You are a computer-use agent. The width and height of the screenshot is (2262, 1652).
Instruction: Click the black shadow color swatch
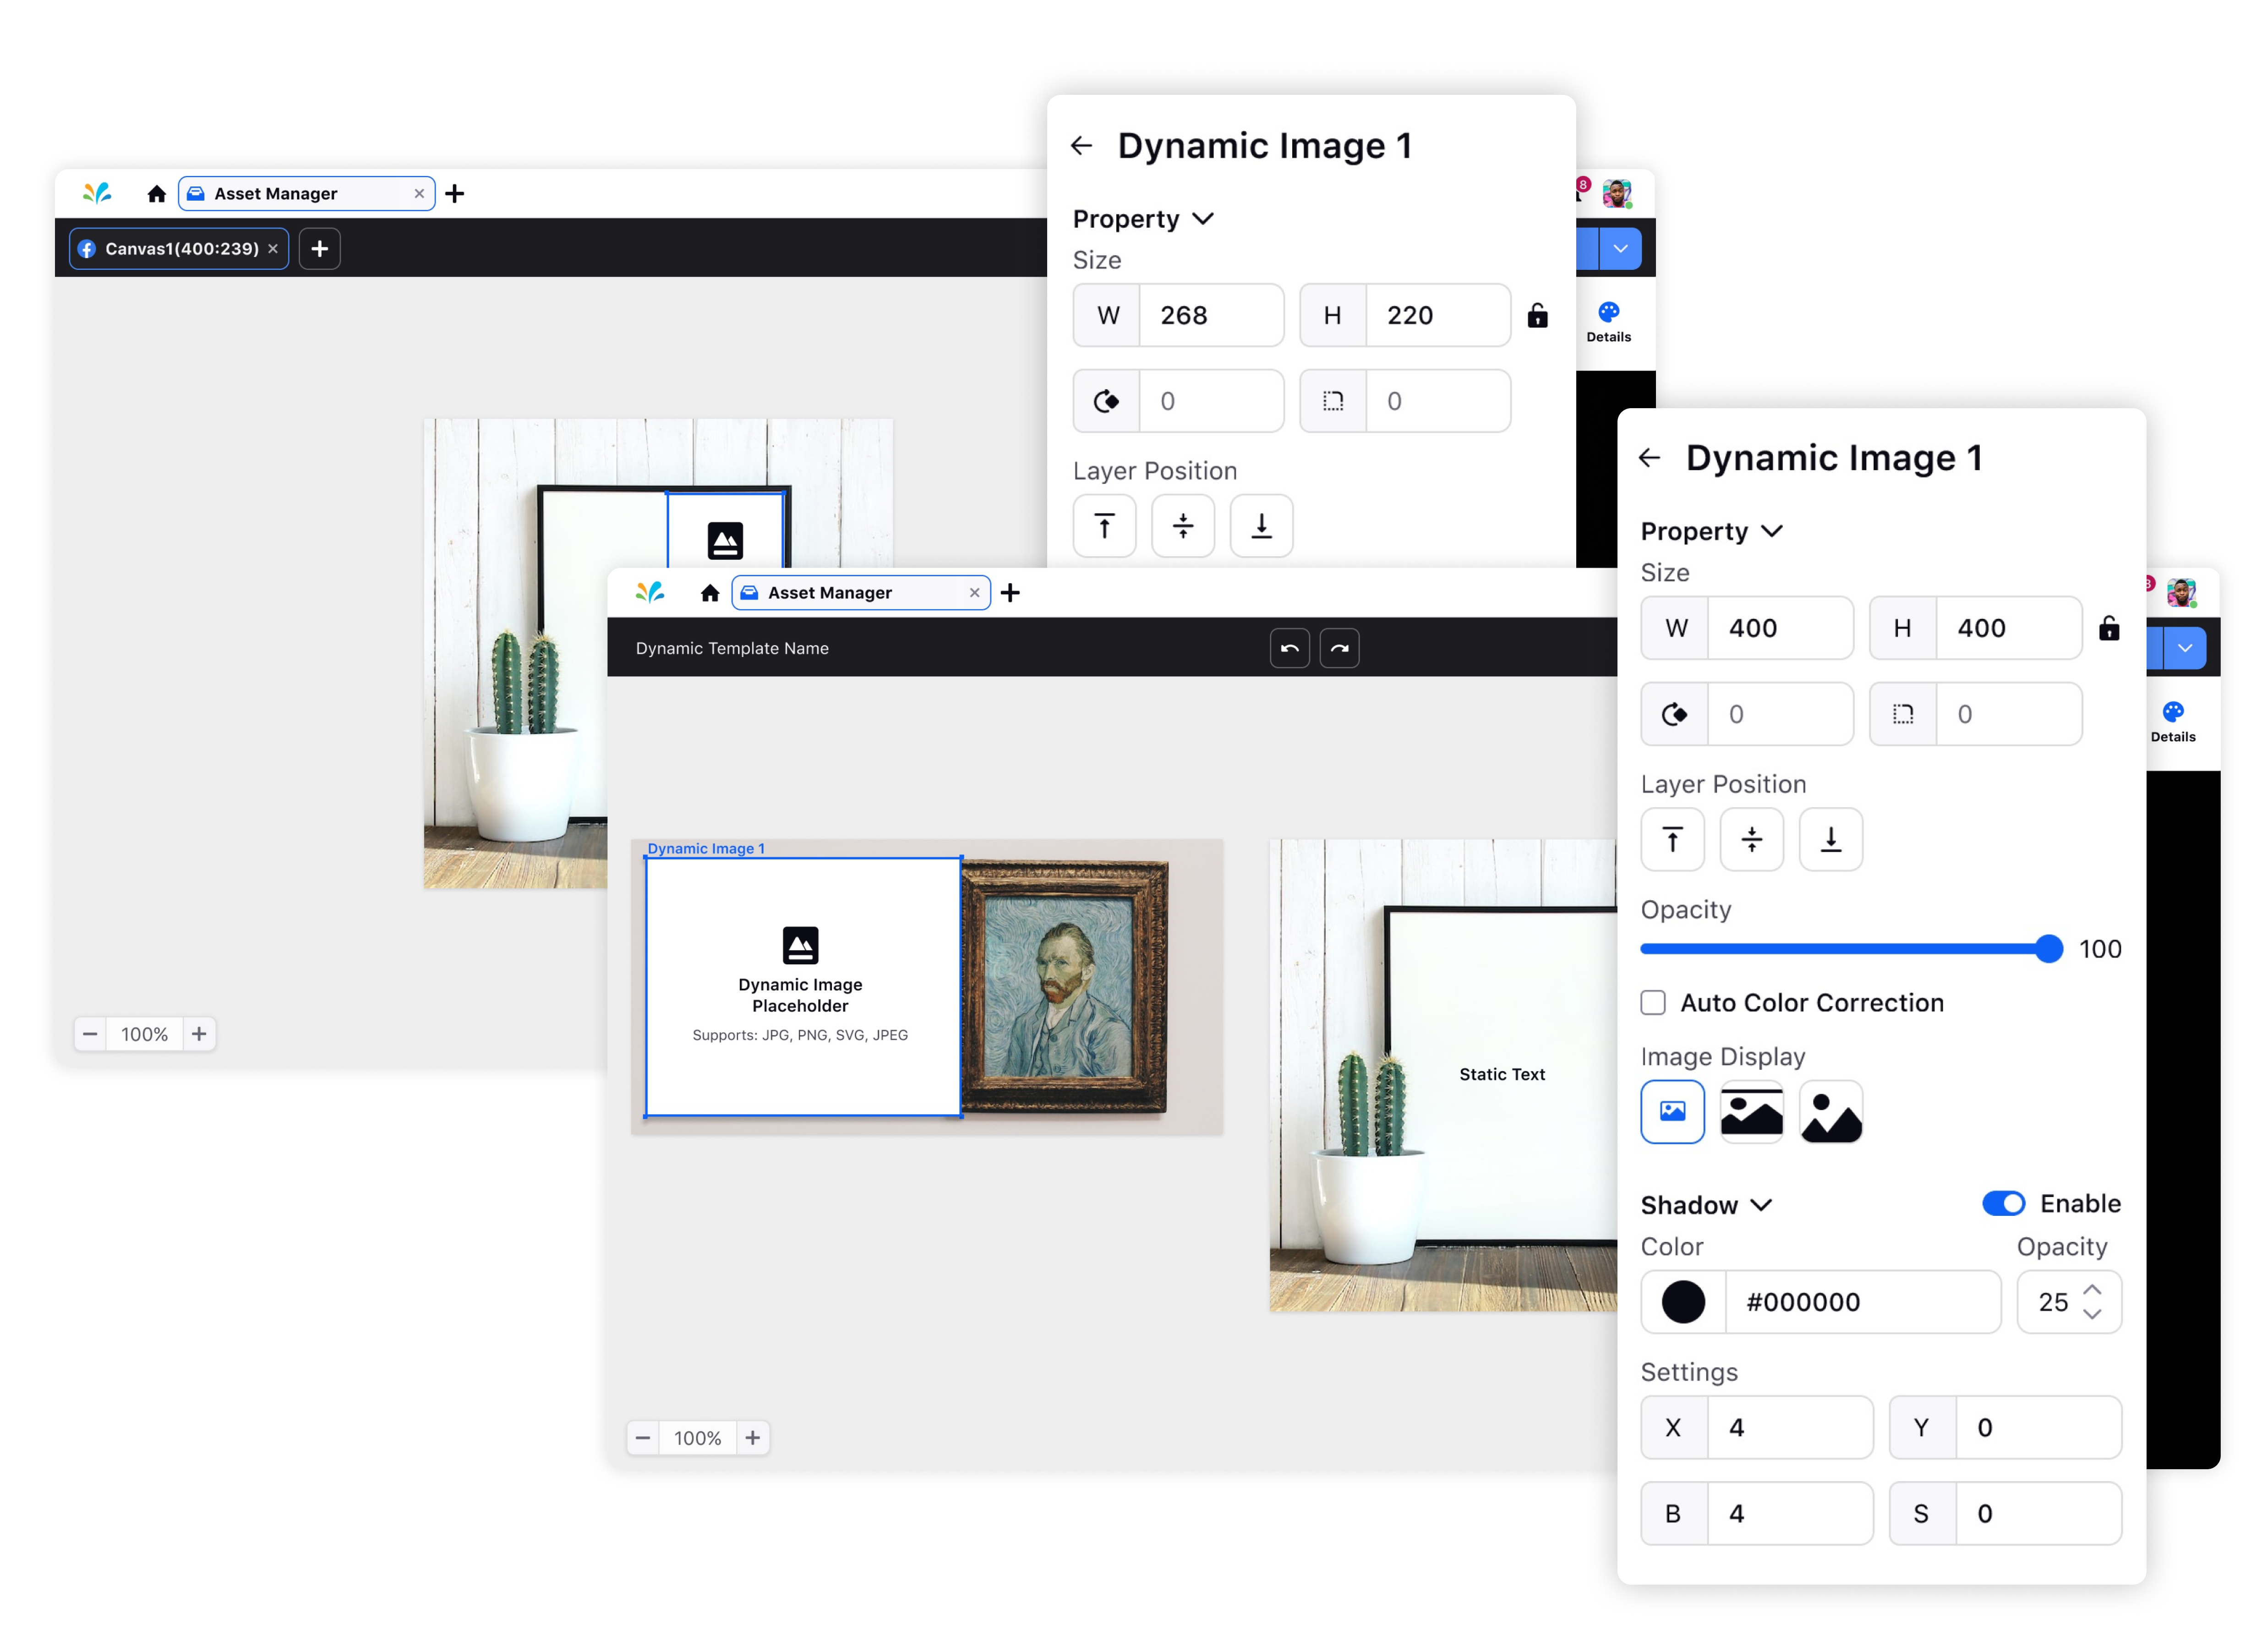click(1683, 1301)
